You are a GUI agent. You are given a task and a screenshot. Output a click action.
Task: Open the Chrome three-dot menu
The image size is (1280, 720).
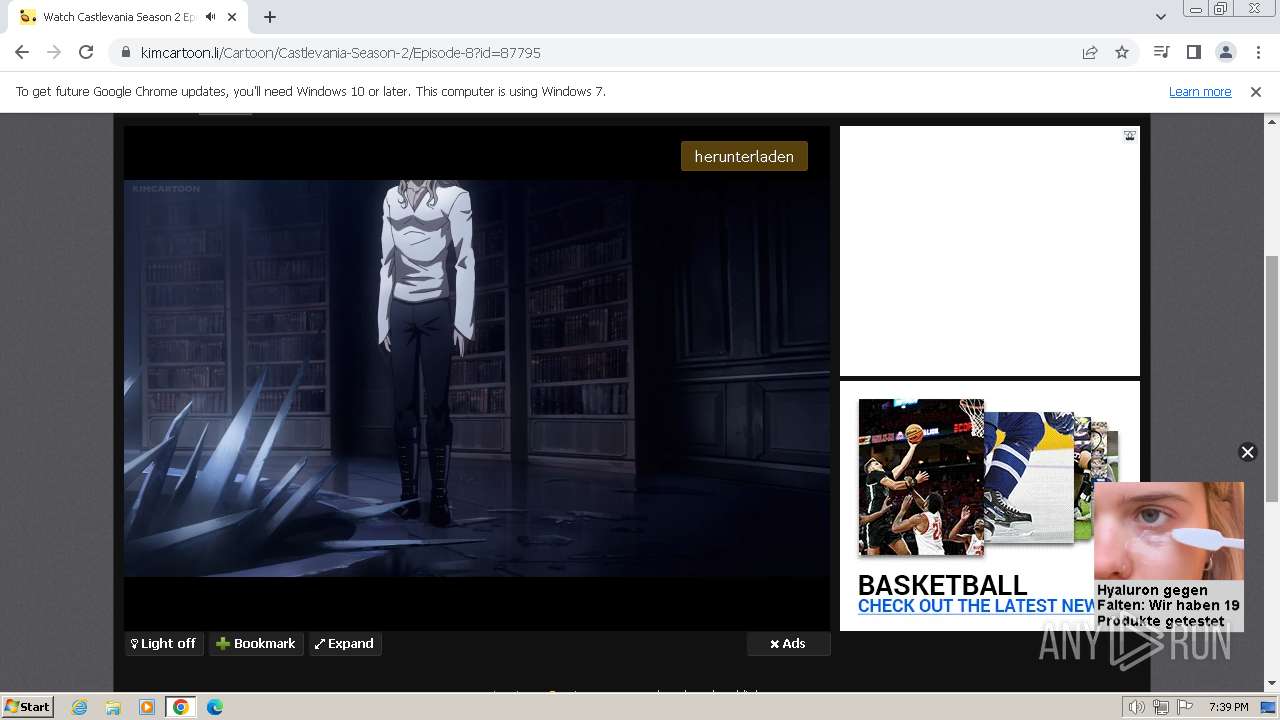1257,53
